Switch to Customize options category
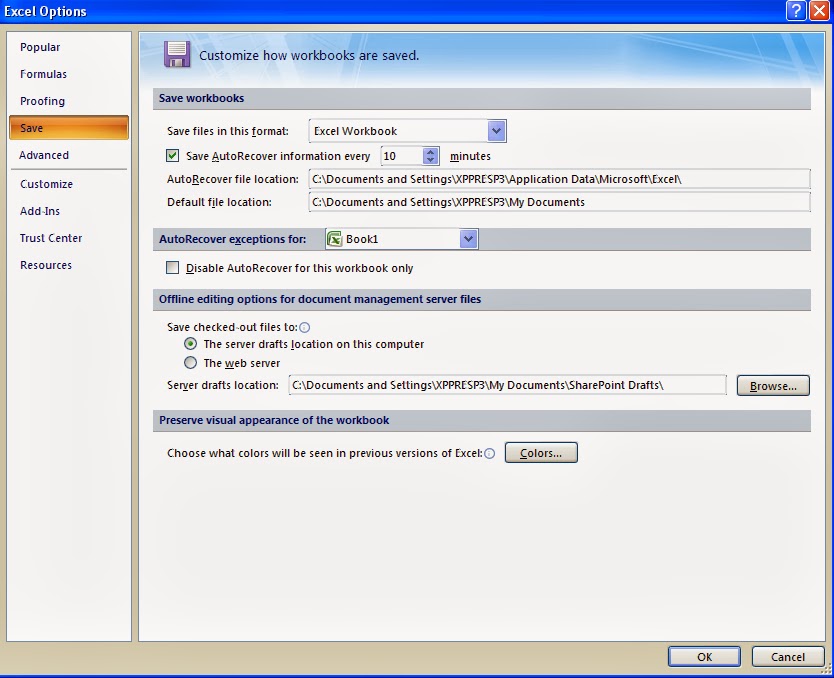The image size is (834, 678). coord(46,184)
